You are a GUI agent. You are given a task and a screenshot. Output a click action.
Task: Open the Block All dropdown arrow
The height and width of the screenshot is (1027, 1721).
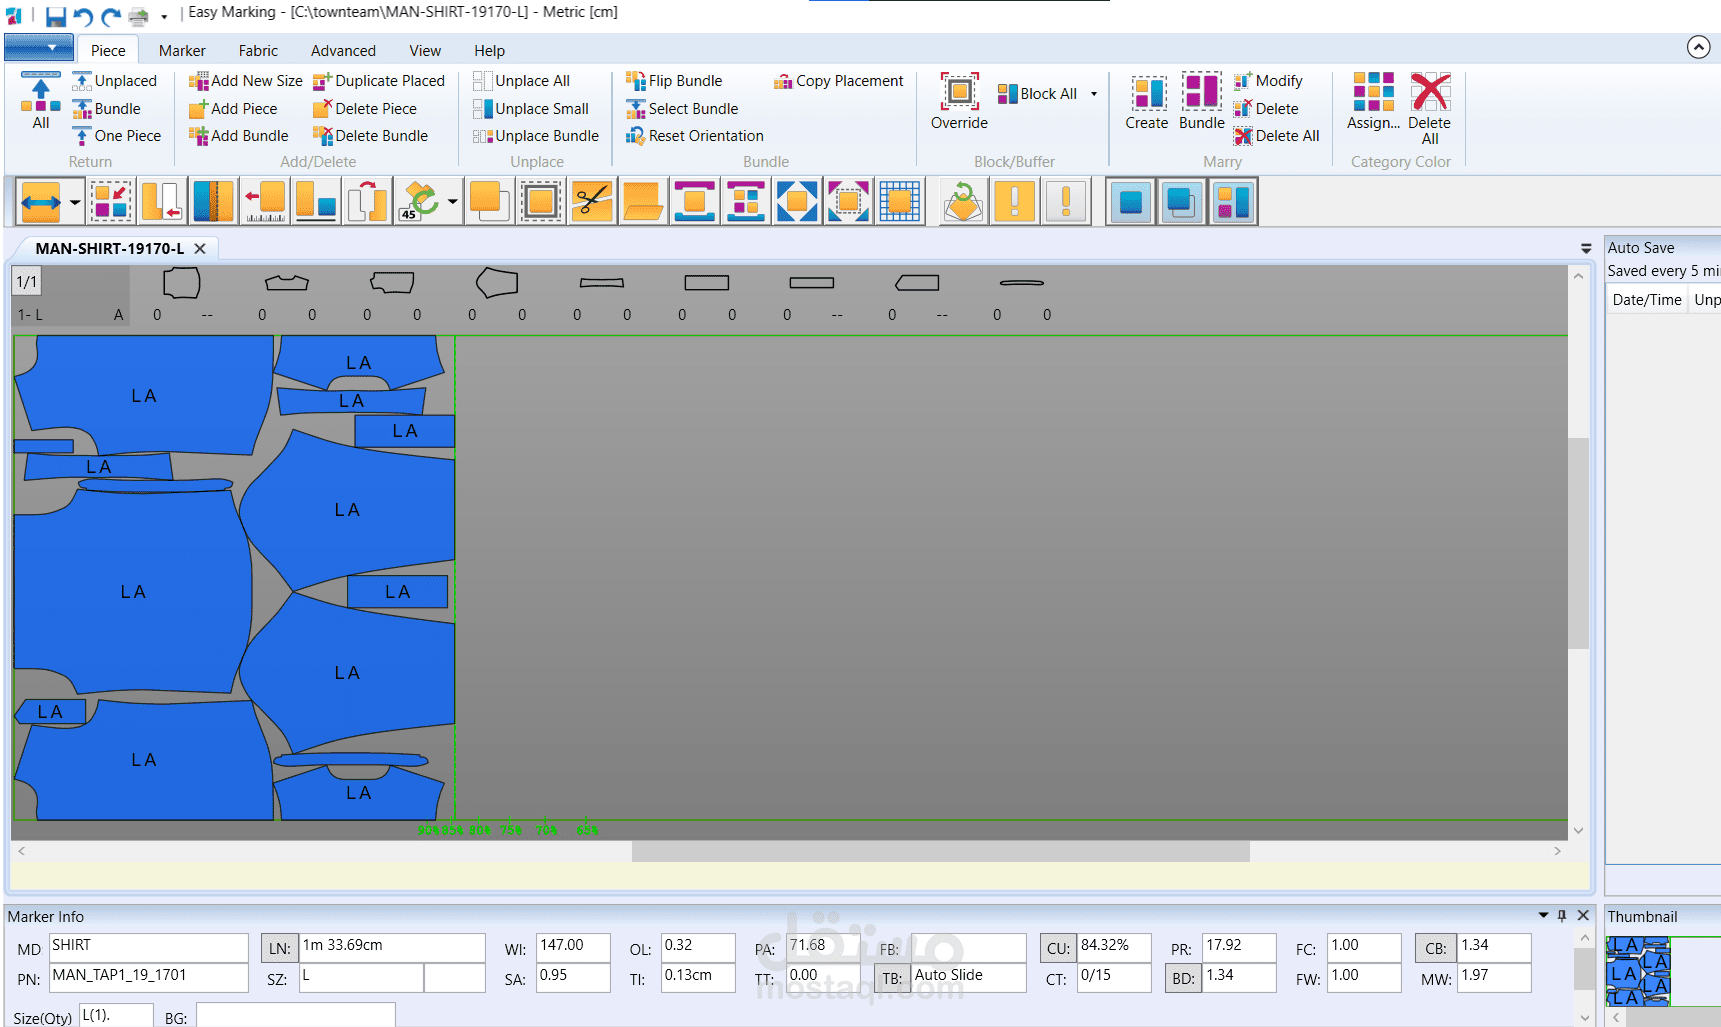tap(1094, 94)
